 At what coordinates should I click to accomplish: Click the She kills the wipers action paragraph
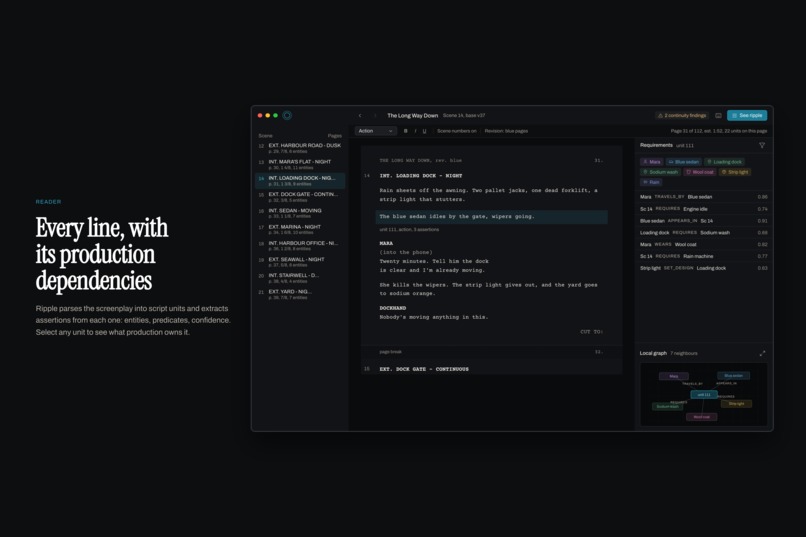click(x=488, y=289)
